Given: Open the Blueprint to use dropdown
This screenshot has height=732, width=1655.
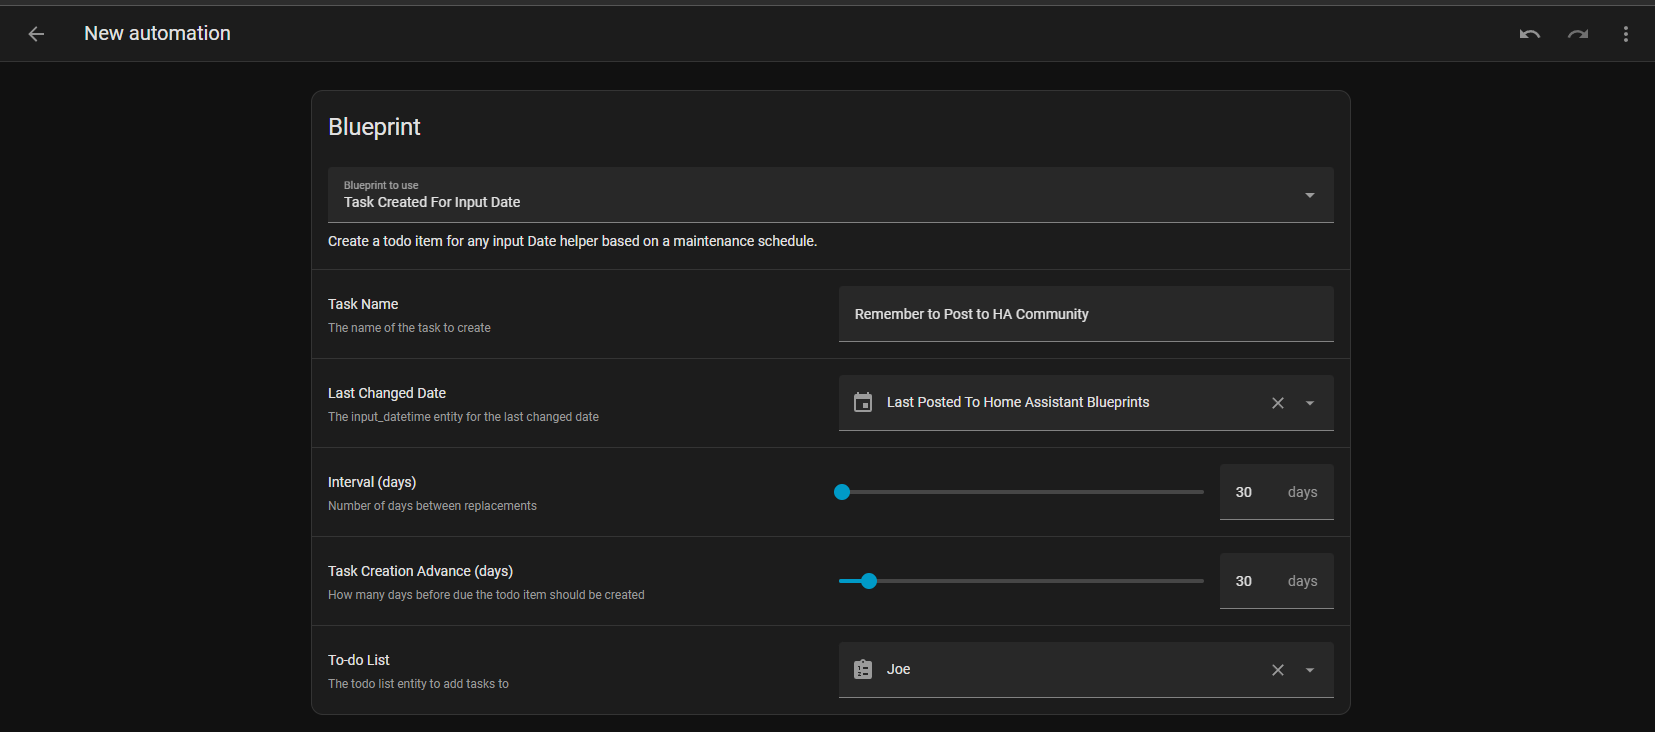Looking at the screenshot, I should pyautogui.click(x=1309, y=195).
